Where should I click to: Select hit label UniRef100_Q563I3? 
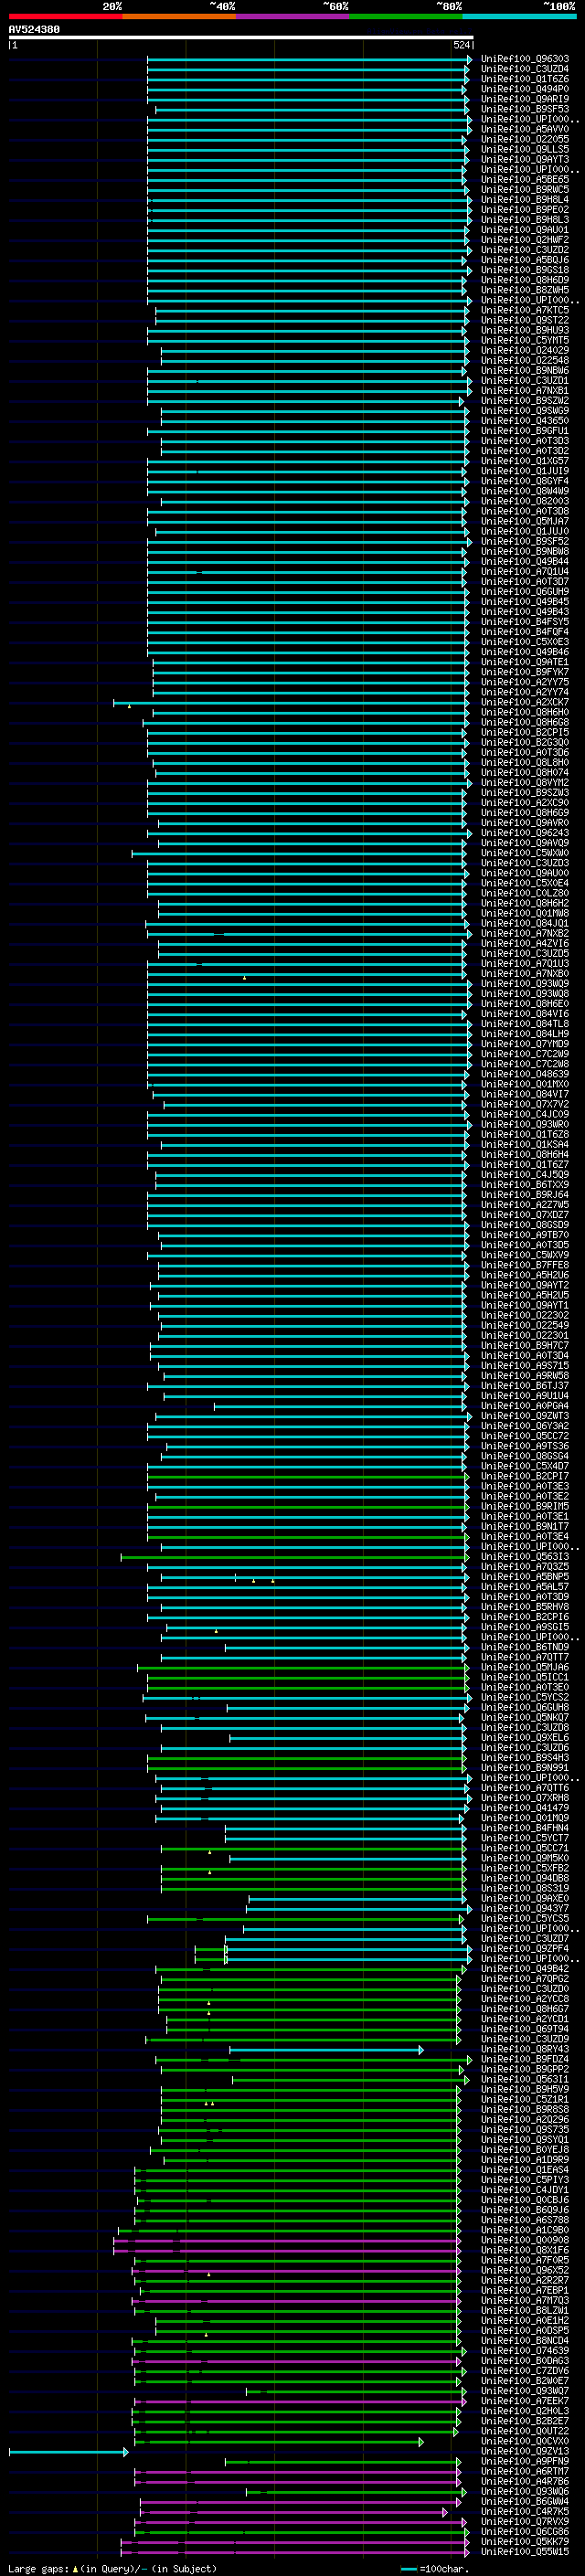click(525, 1557)
